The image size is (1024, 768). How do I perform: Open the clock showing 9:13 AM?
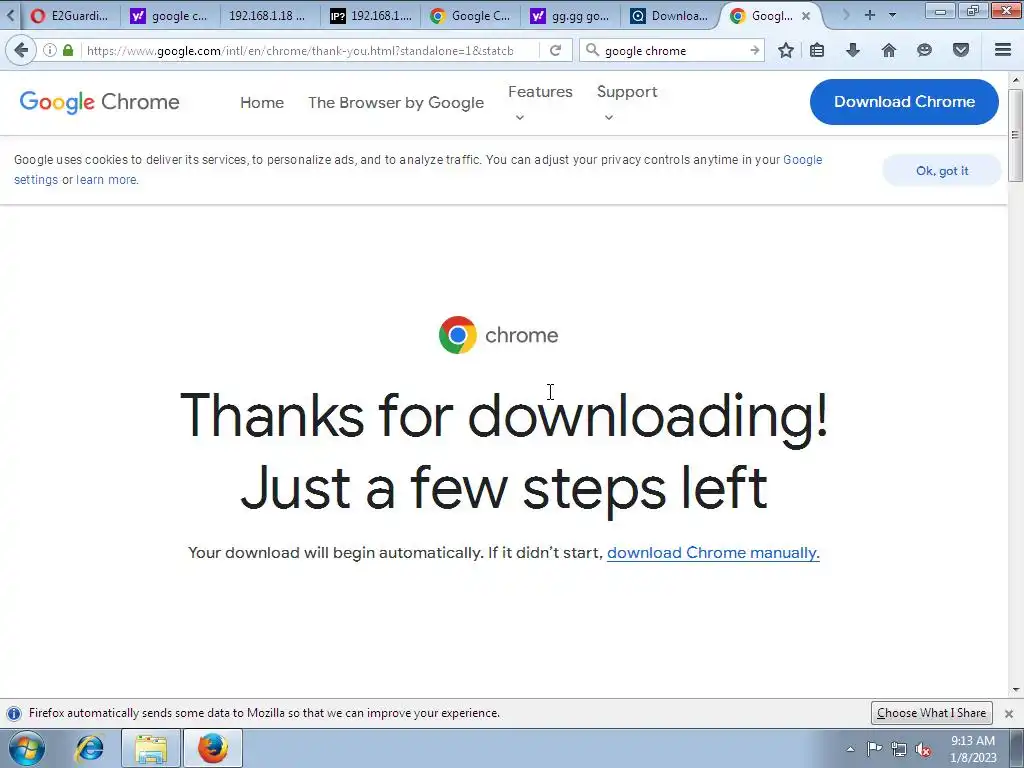pyautogui.click(x=972, y=748)
